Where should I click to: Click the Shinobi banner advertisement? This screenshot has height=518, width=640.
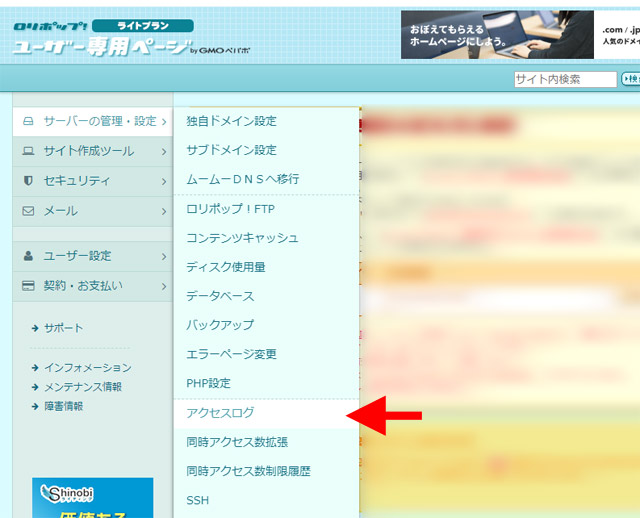(x=93, y=497)
